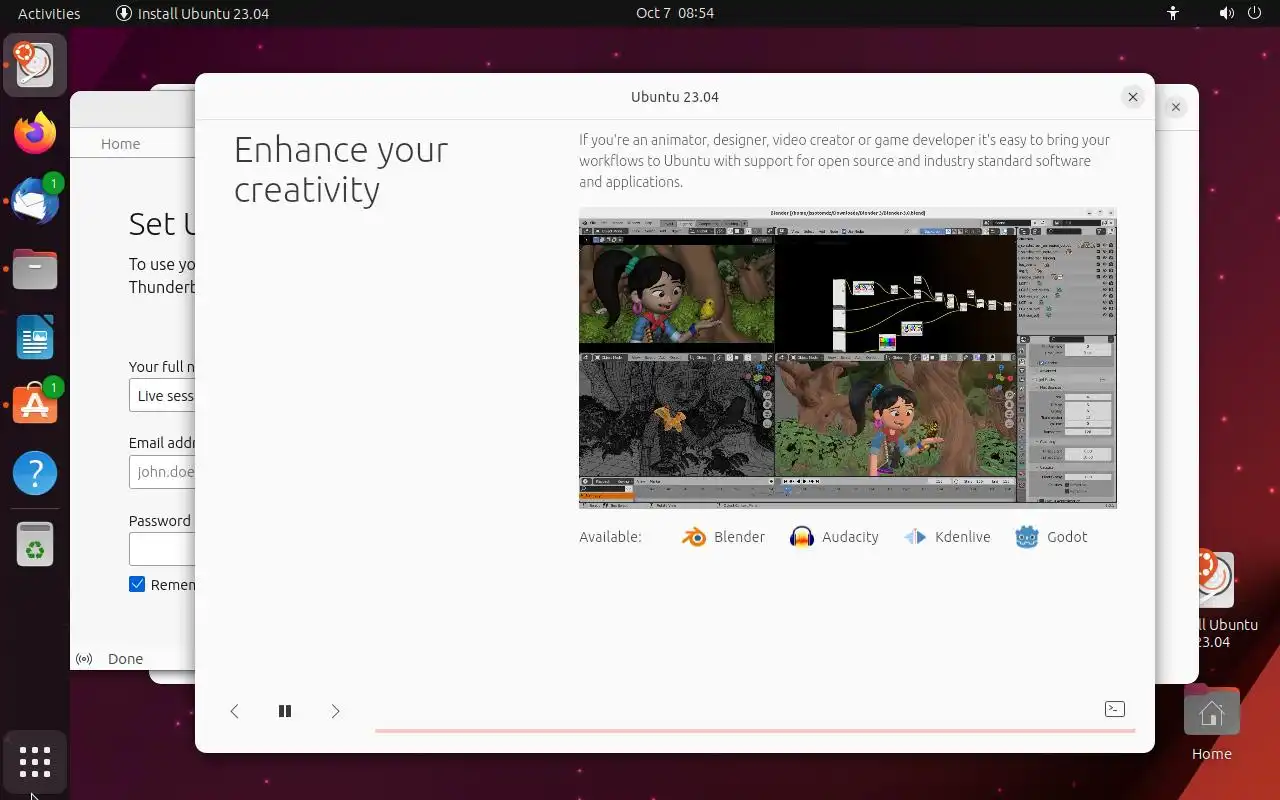
Task: Click the Blender app icon
Action: 694,537
